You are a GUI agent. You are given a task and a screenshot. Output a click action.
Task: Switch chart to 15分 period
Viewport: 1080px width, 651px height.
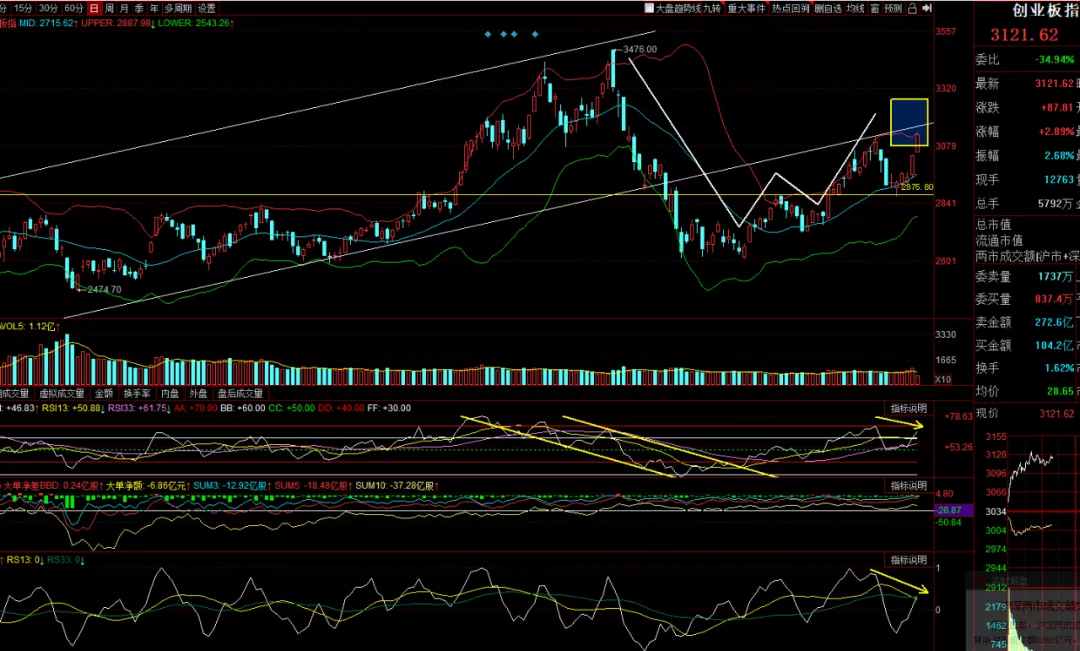pos(23,8)
